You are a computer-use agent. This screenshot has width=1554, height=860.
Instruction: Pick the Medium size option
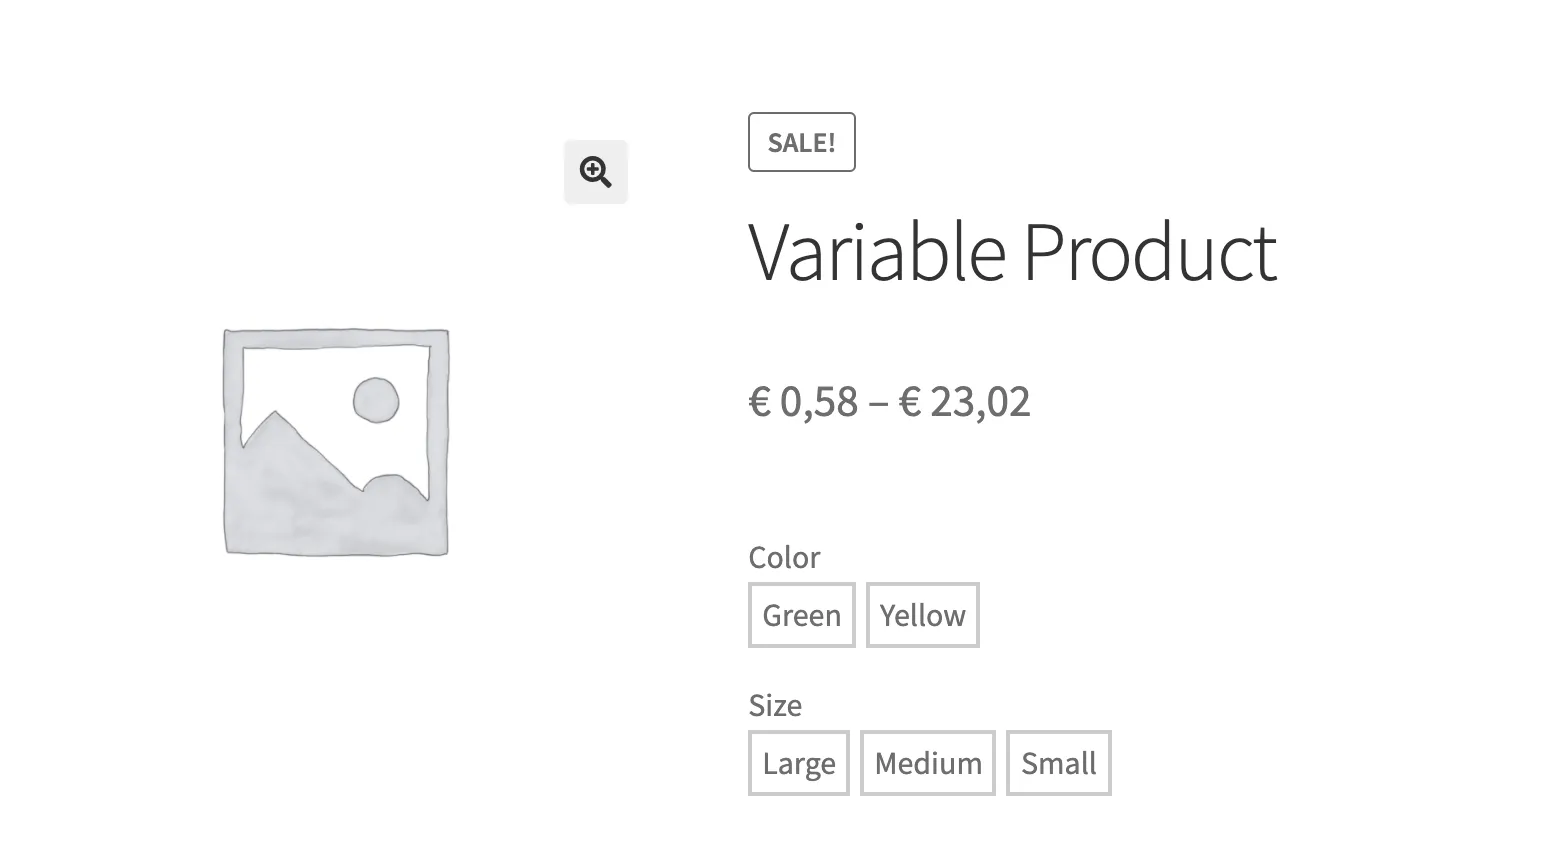click(927, 763)
